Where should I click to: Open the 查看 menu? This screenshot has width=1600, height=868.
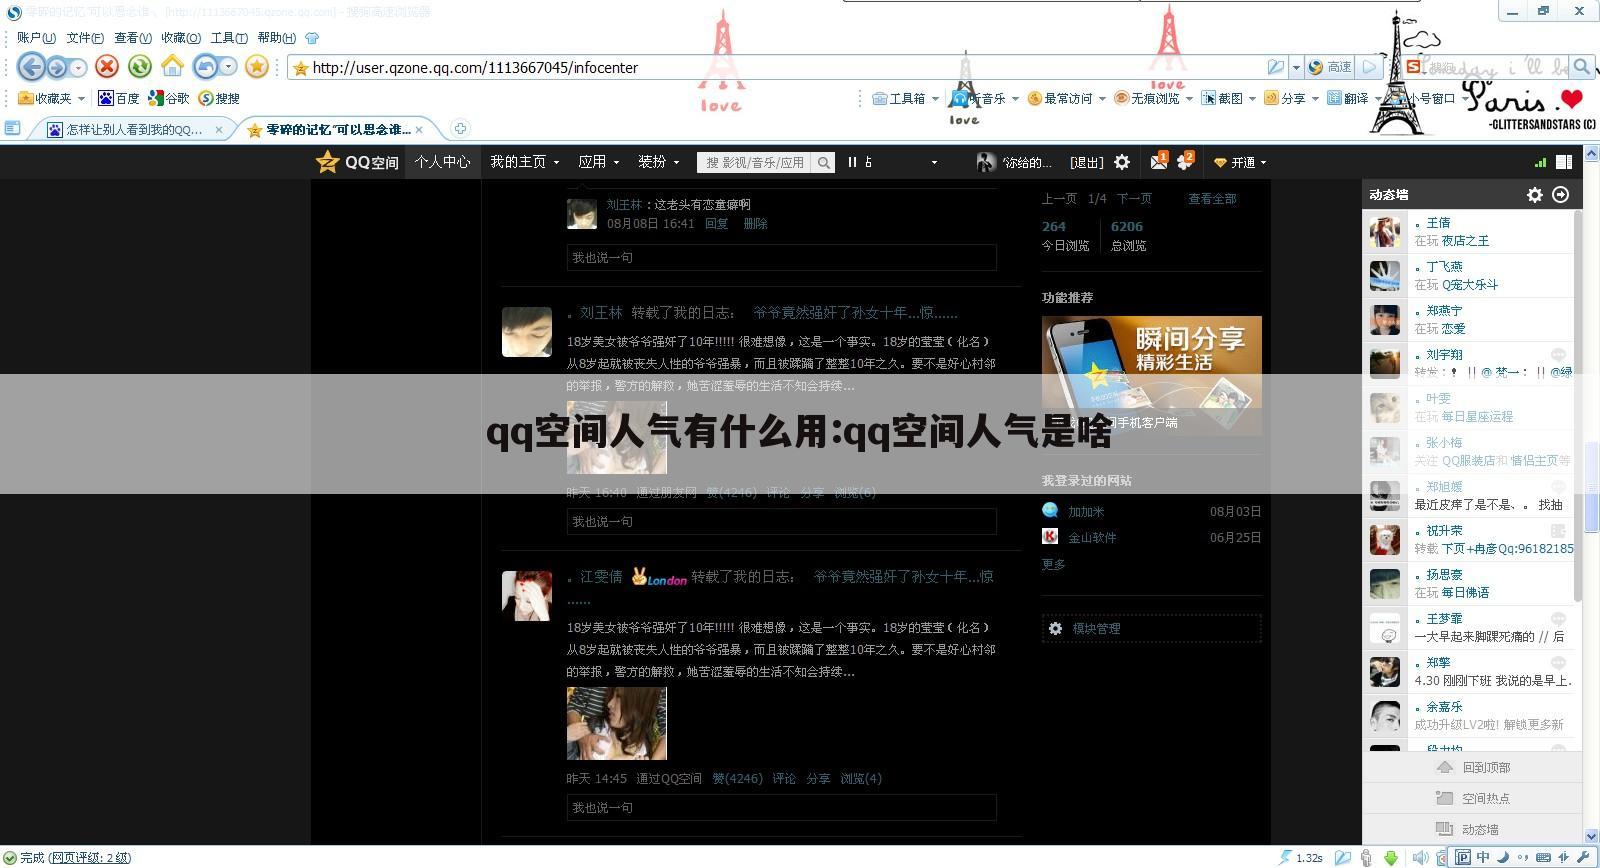pos(133,38)
